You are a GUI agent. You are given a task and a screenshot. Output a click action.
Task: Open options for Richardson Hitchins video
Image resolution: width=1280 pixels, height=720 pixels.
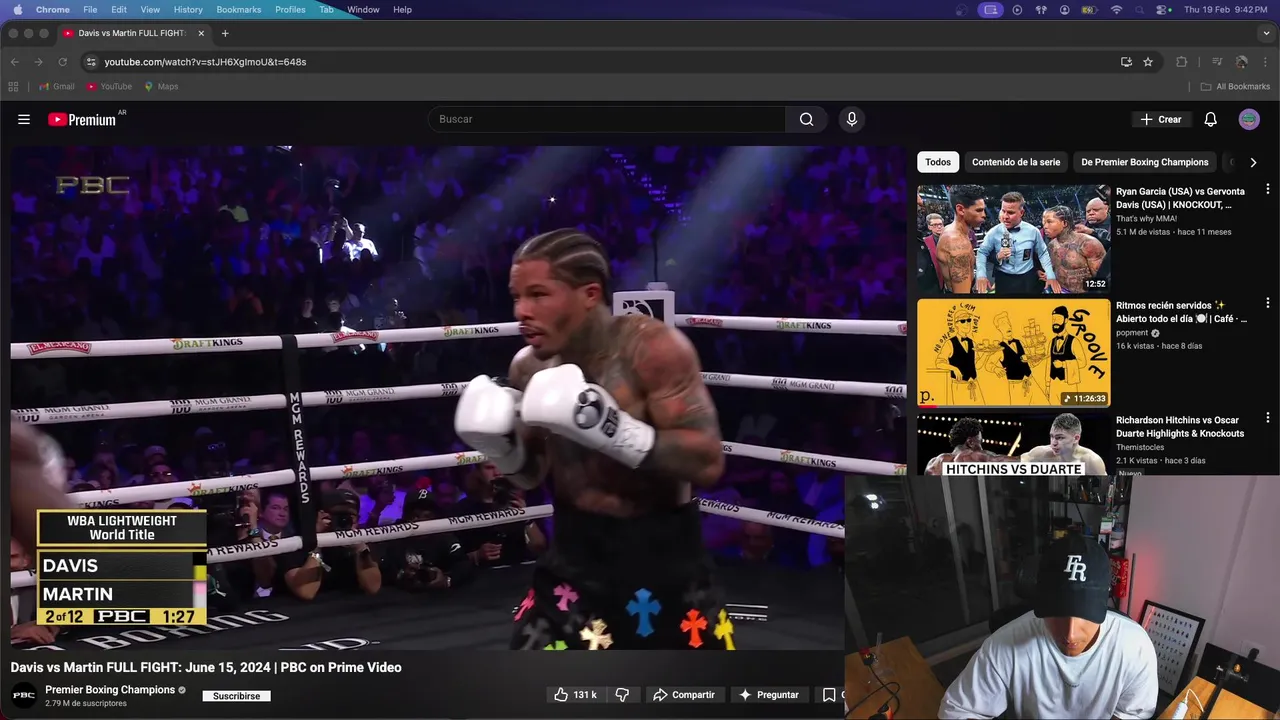point(1267,418)
